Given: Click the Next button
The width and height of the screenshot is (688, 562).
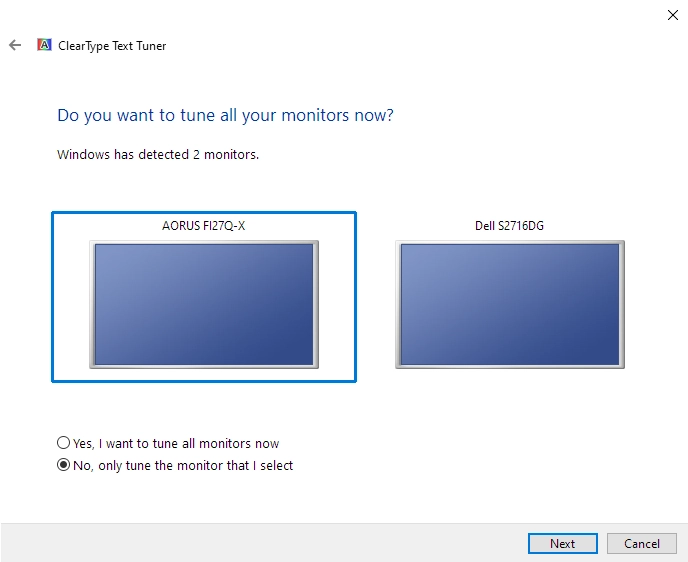Looking at the screenshot, I should coord(563,544).
